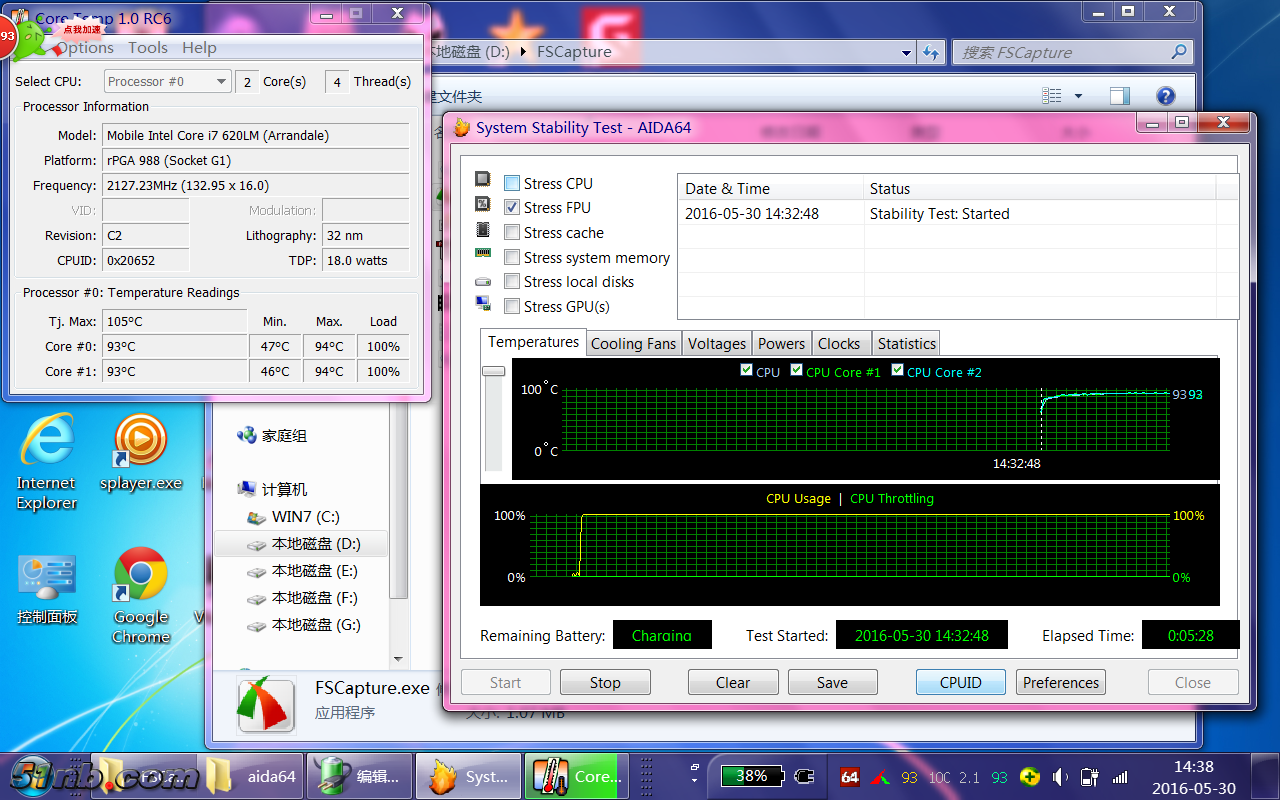
Task: Uncheck the Stress FPU checkbox
Action: 512,208
